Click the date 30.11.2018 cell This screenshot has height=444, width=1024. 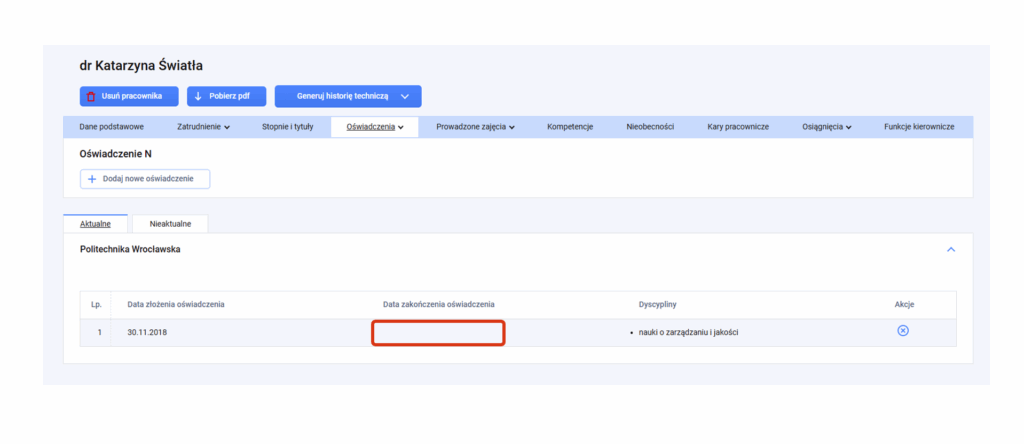pos(147,332)
